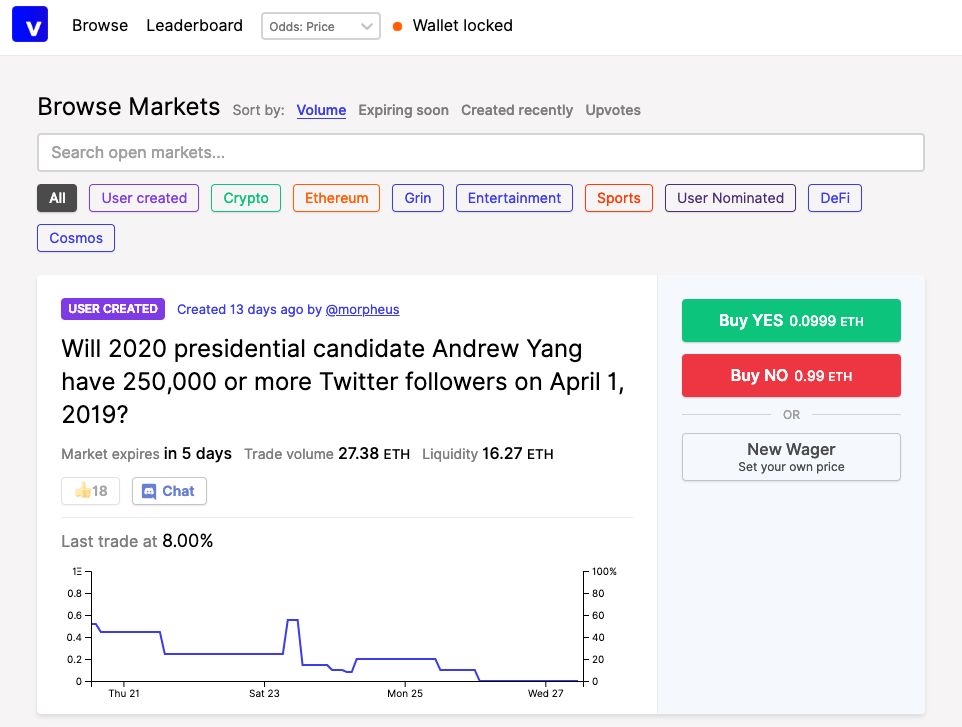Click the Browse Markets heading
Image resolution: width=962 pixels, height=727 pixels.
coord(129,107)
